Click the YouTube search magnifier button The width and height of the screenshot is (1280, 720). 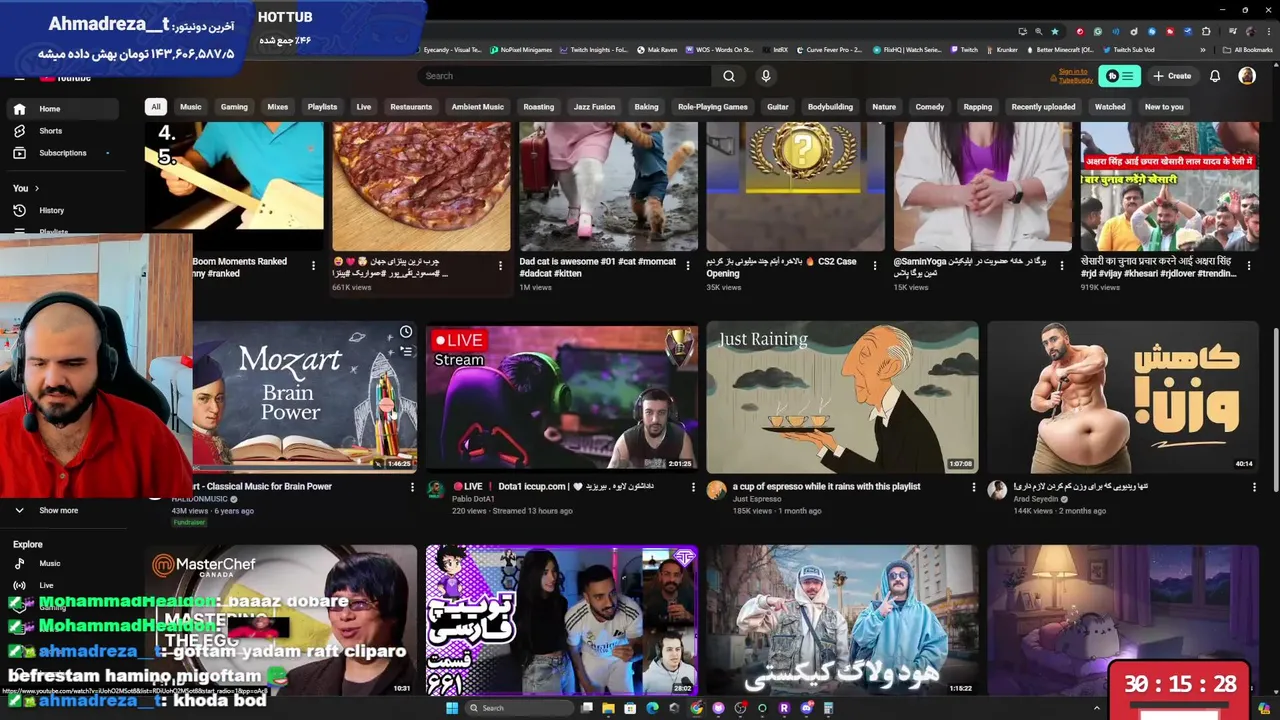pos(729,76)
